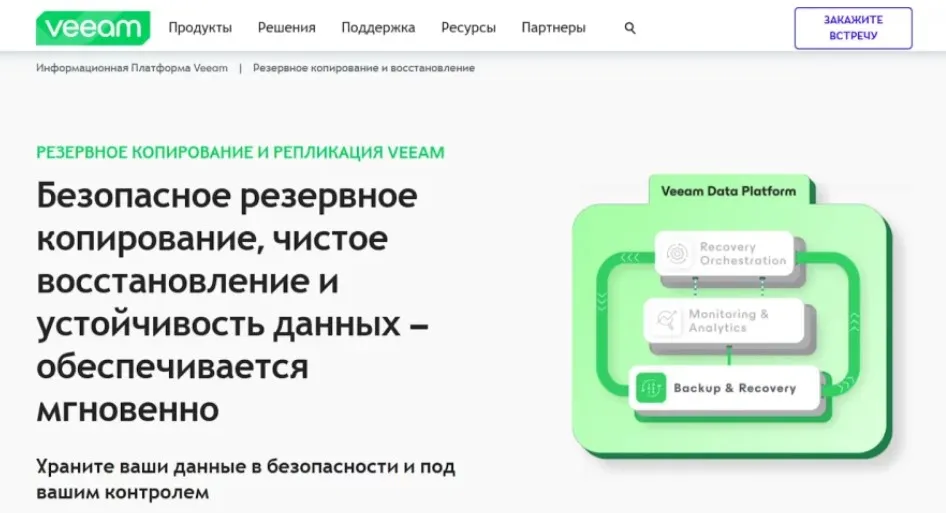Click the ЗАКАЖИТЕ ВСТРЕЧУ button
This screenshot has width=946, height=513.
point(853,28)
